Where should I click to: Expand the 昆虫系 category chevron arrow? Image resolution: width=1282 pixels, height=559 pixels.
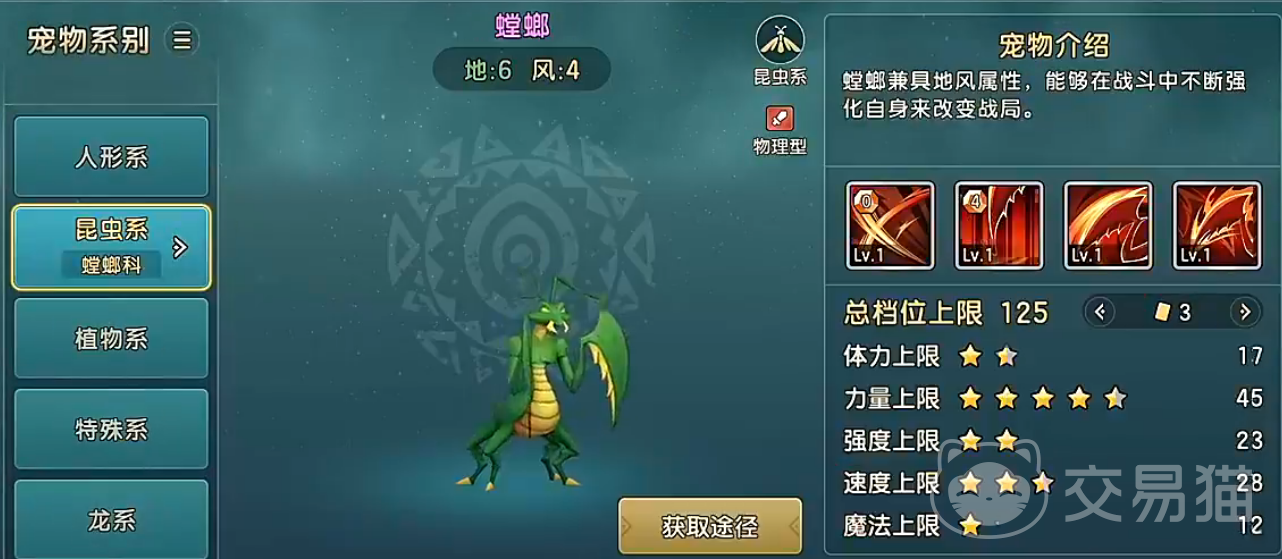180,247
